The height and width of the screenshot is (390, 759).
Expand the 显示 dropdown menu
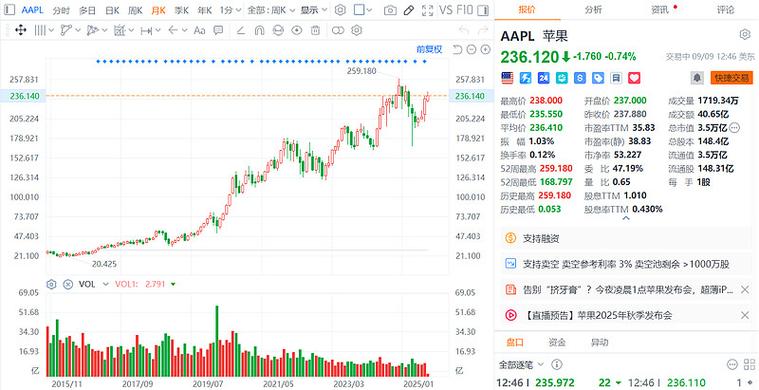click(x=314, y=10)
